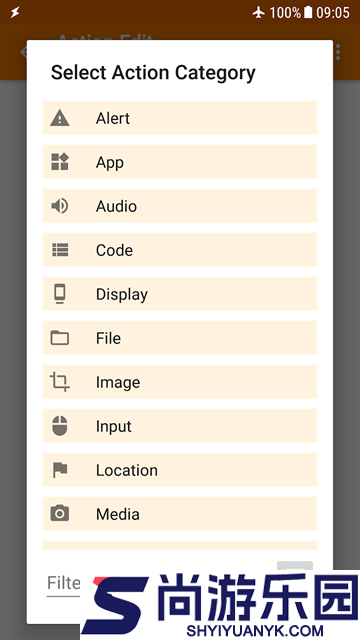The height and width of the screenshot is (640, 360).
Task: Open the Alert action category
Action: 180,118
